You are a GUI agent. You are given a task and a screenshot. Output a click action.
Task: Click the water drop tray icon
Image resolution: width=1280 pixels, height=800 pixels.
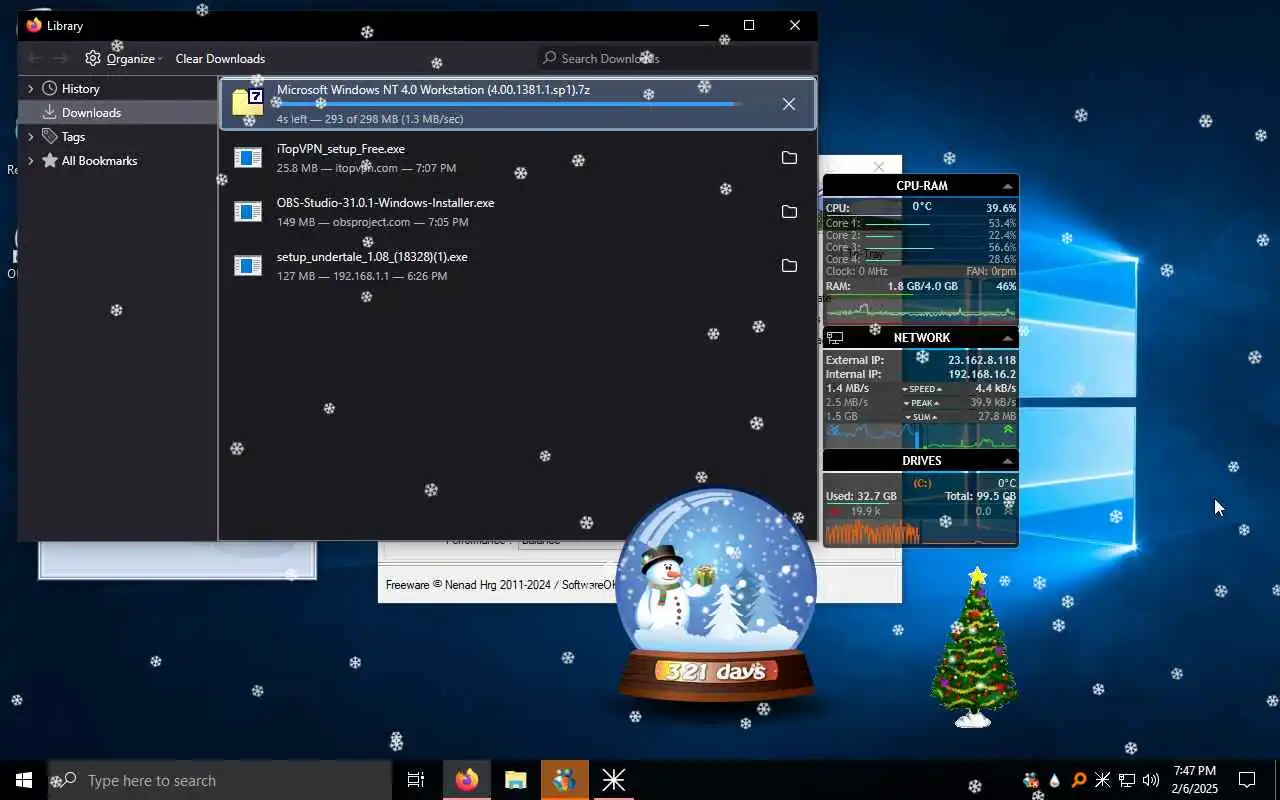pyautogui.click(x=1055, y=781)
